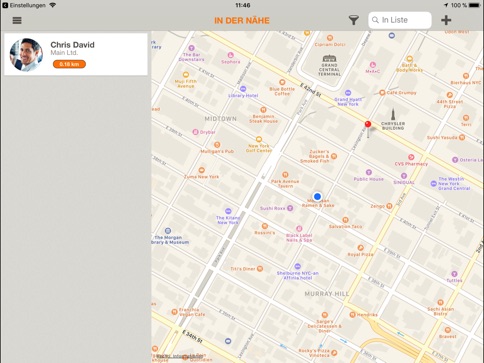The width and height of the screenshot is (484, 363).
Task: Click the In der Nähe title
Action: coord(242,20)
